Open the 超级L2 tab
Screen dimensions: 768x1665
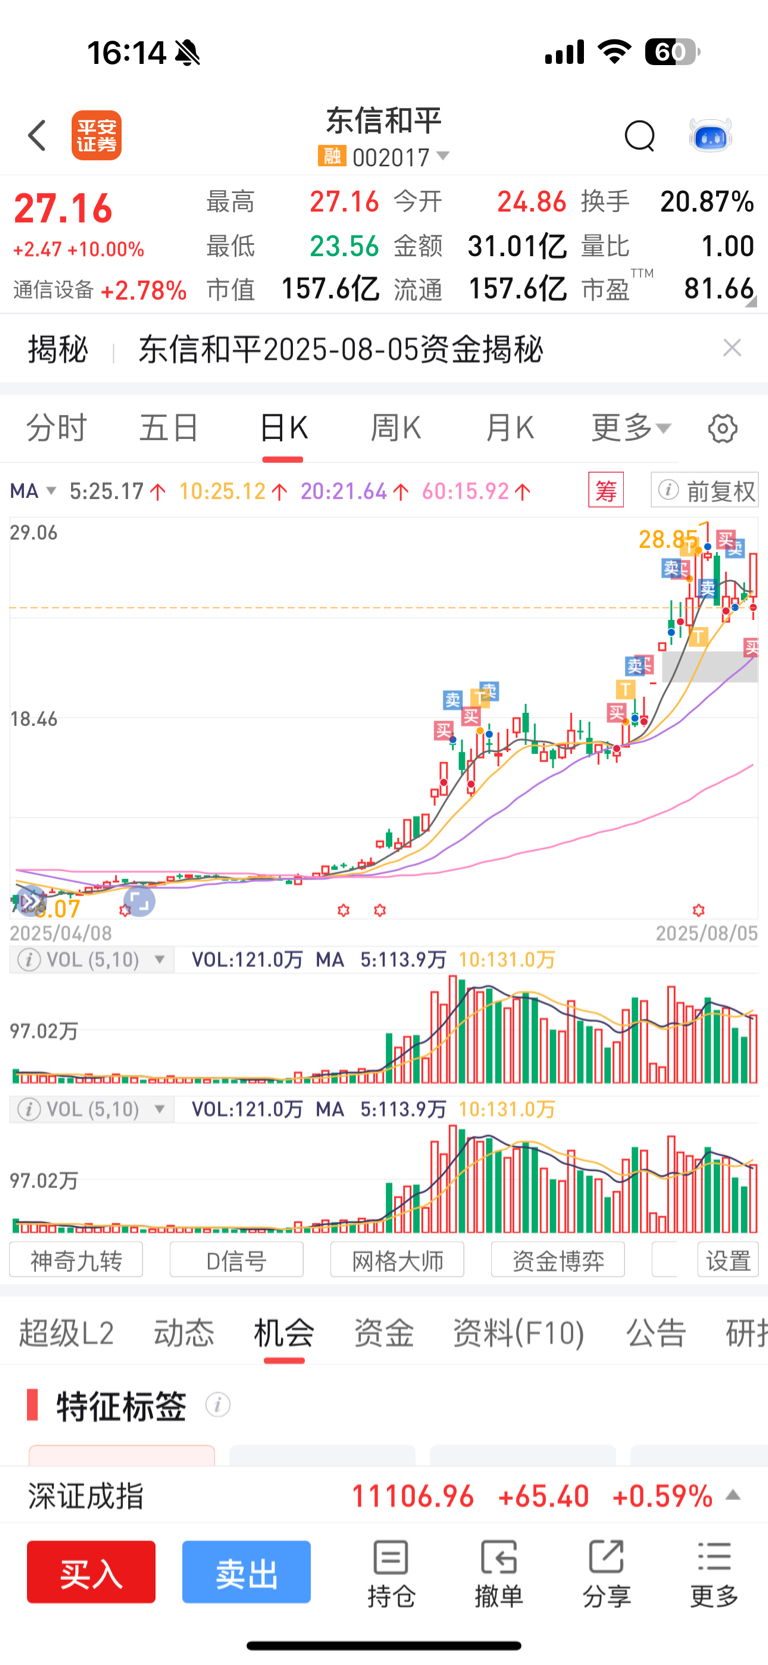click(66, 1332)
